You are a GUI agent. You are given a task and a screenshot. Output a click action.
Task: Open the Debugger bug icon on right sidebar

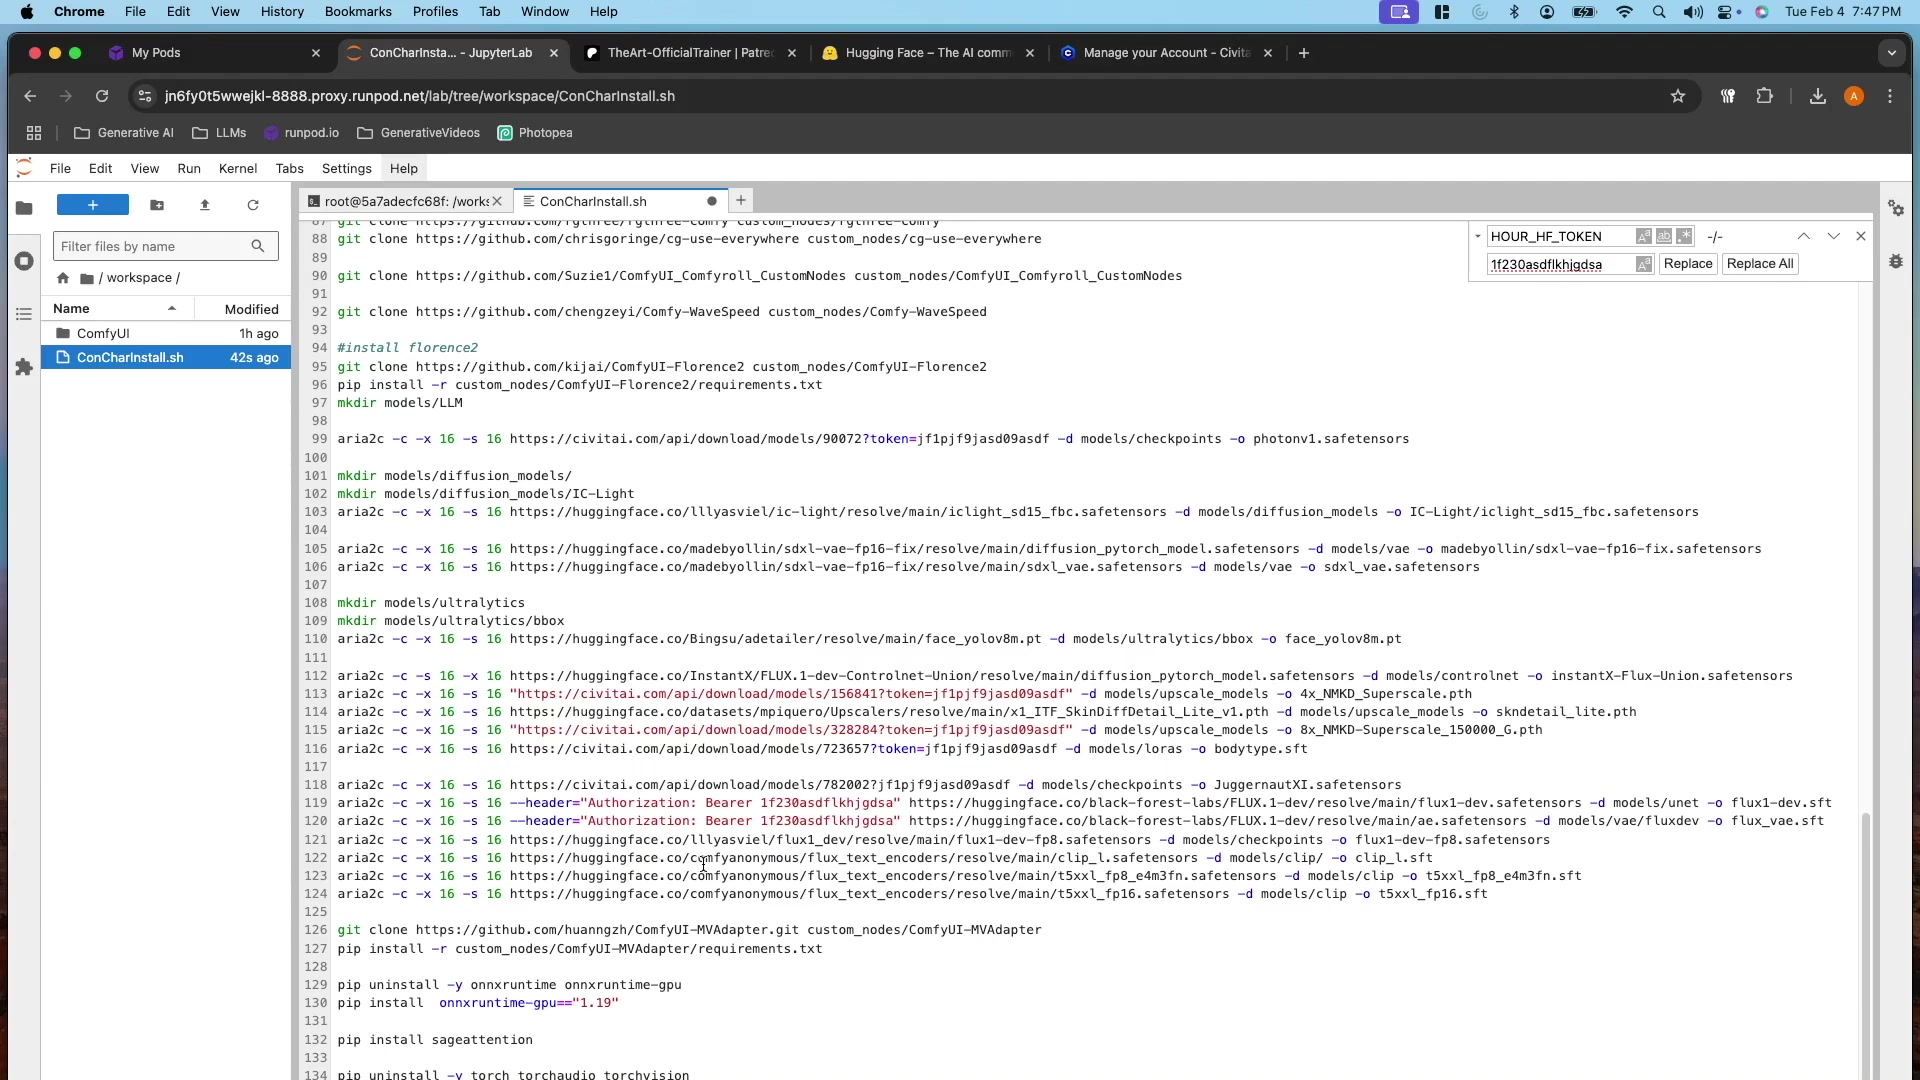[x=1895, y=261]
